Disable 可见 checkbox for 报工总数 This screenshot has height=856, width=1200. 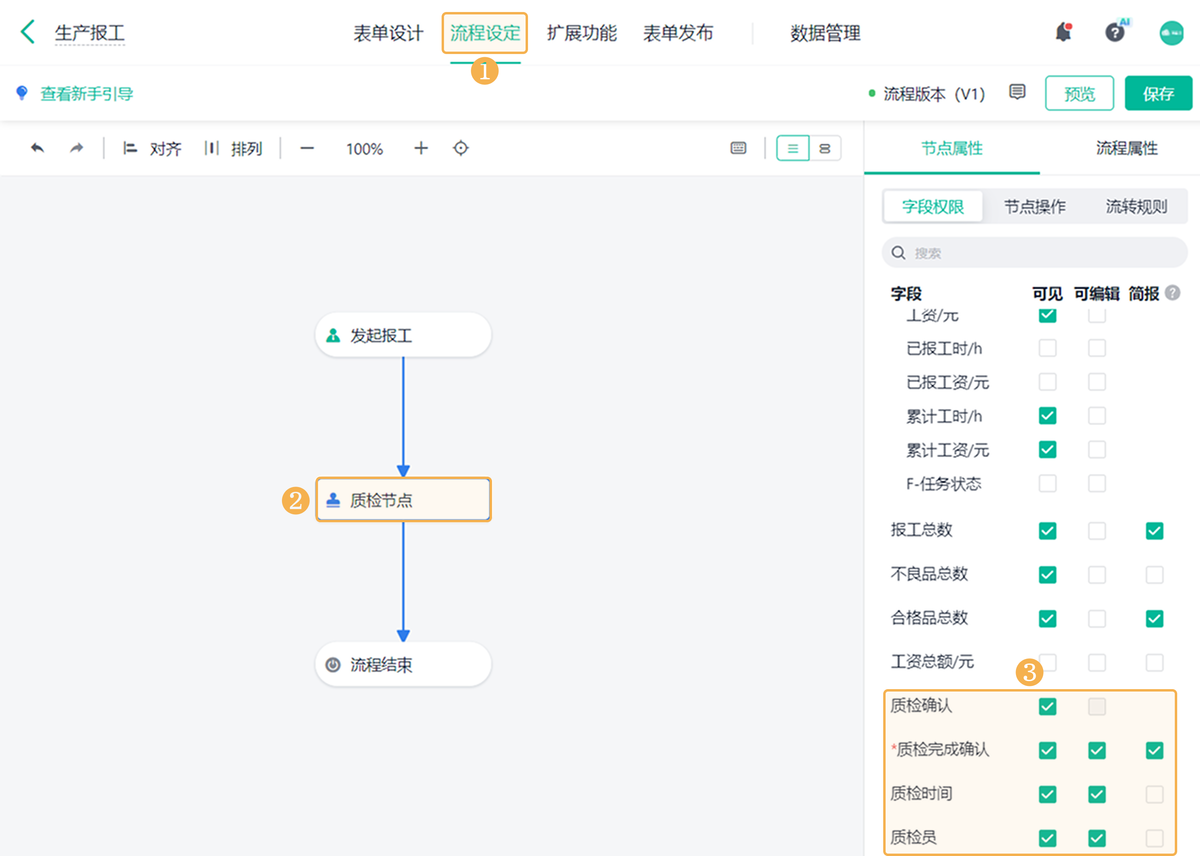[x=1047, y=530]
